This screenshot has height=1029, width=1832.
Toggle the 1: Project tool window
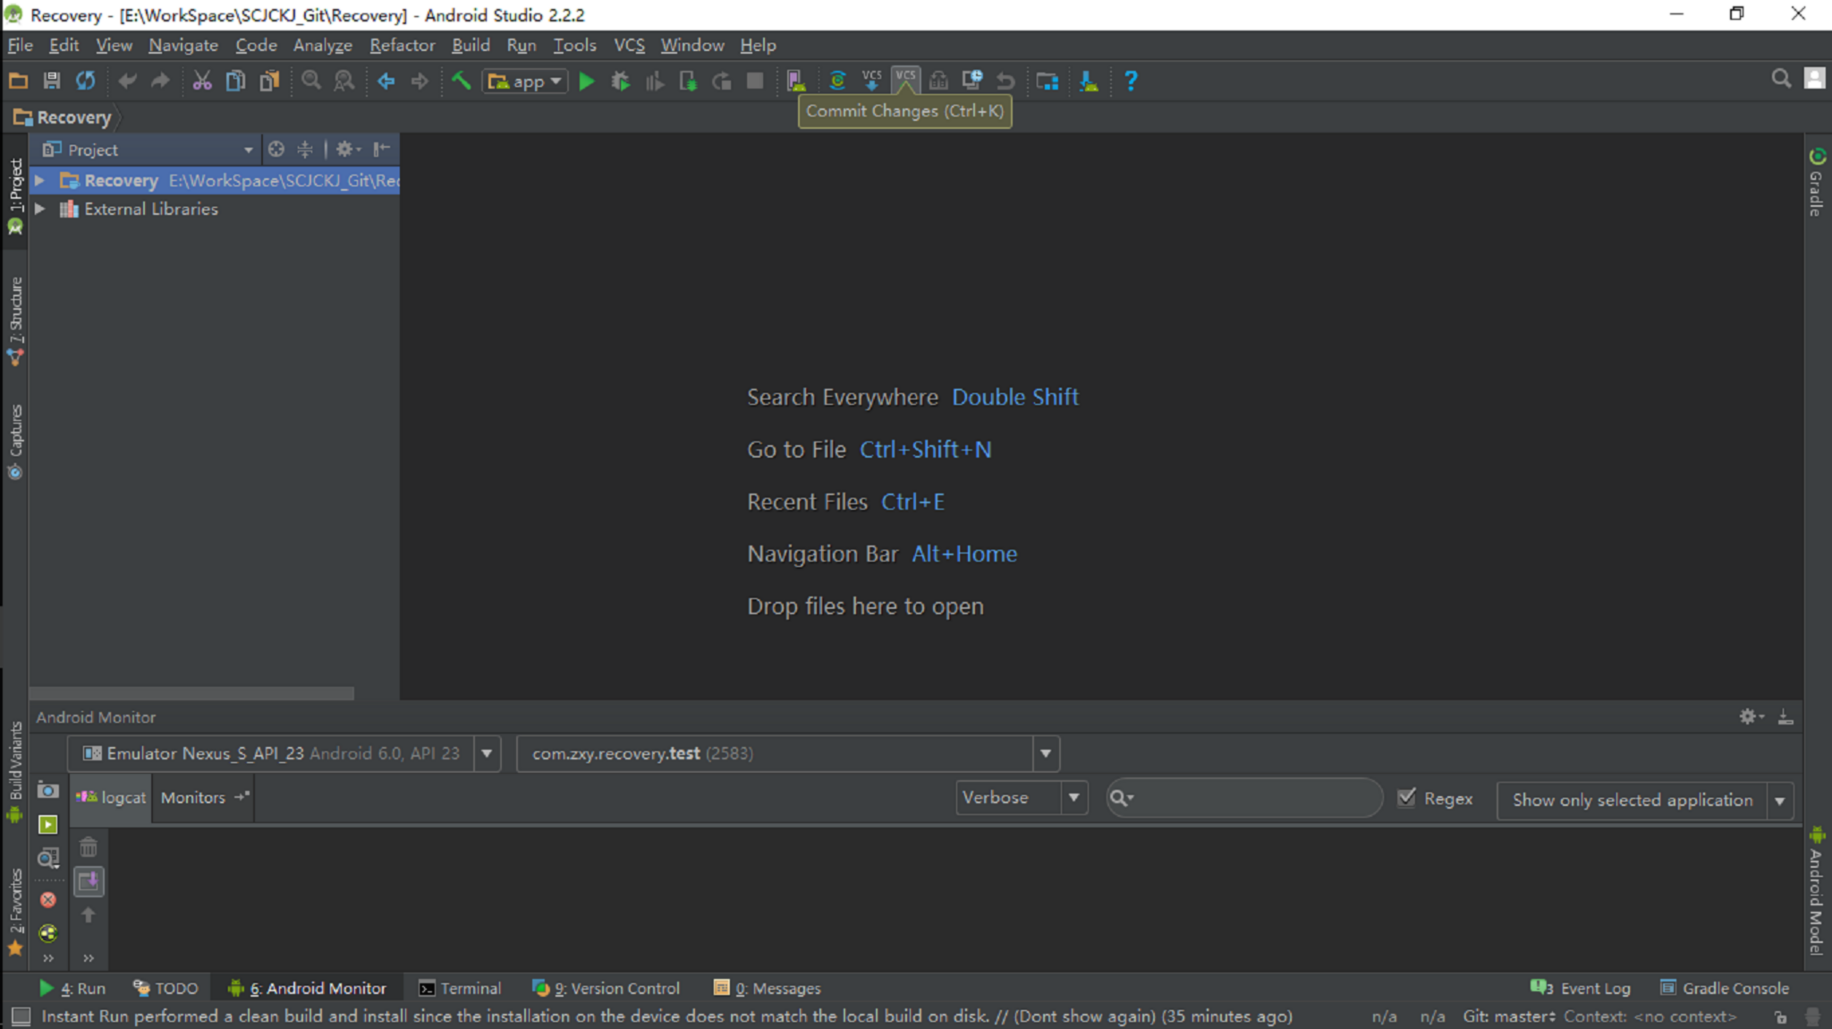point(15,197)
